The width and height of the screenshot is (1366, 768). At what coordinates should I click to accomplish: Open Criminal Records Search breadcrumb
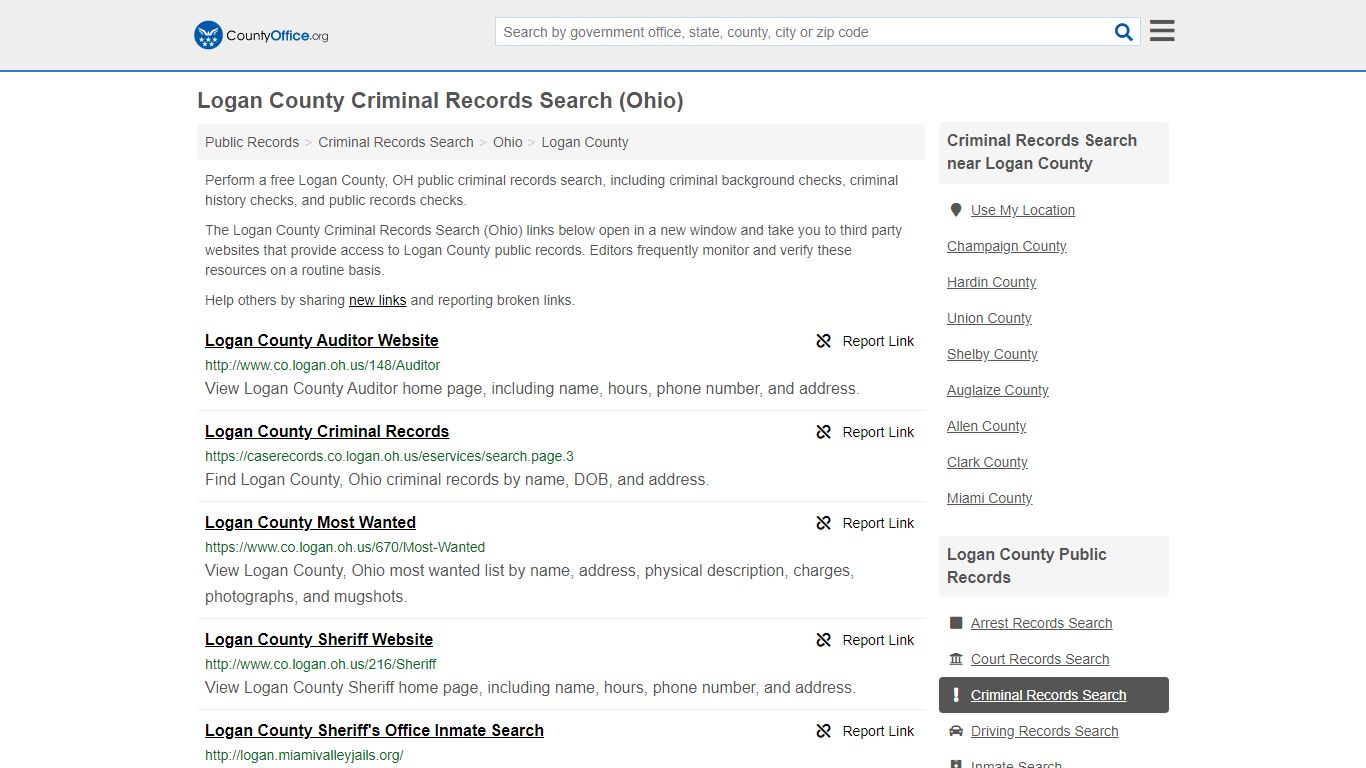(x=396, y=142)
